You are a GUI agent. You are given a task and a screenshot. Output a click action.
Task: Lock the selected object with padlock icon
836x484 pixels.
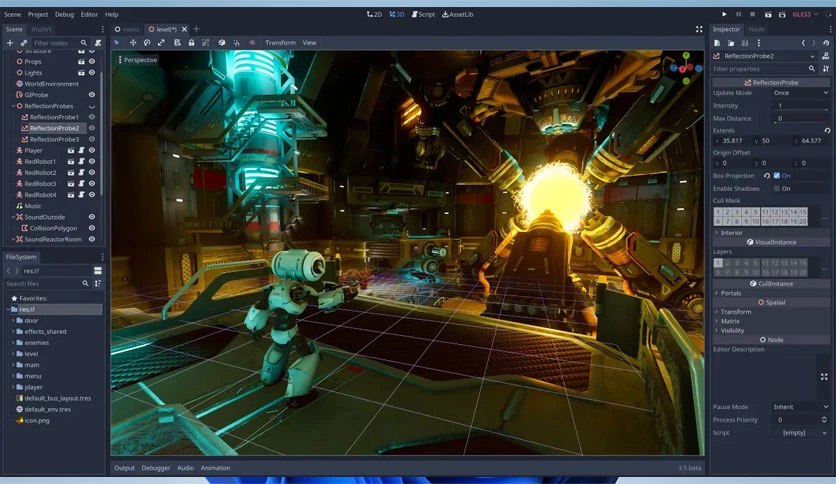[191, 43]
